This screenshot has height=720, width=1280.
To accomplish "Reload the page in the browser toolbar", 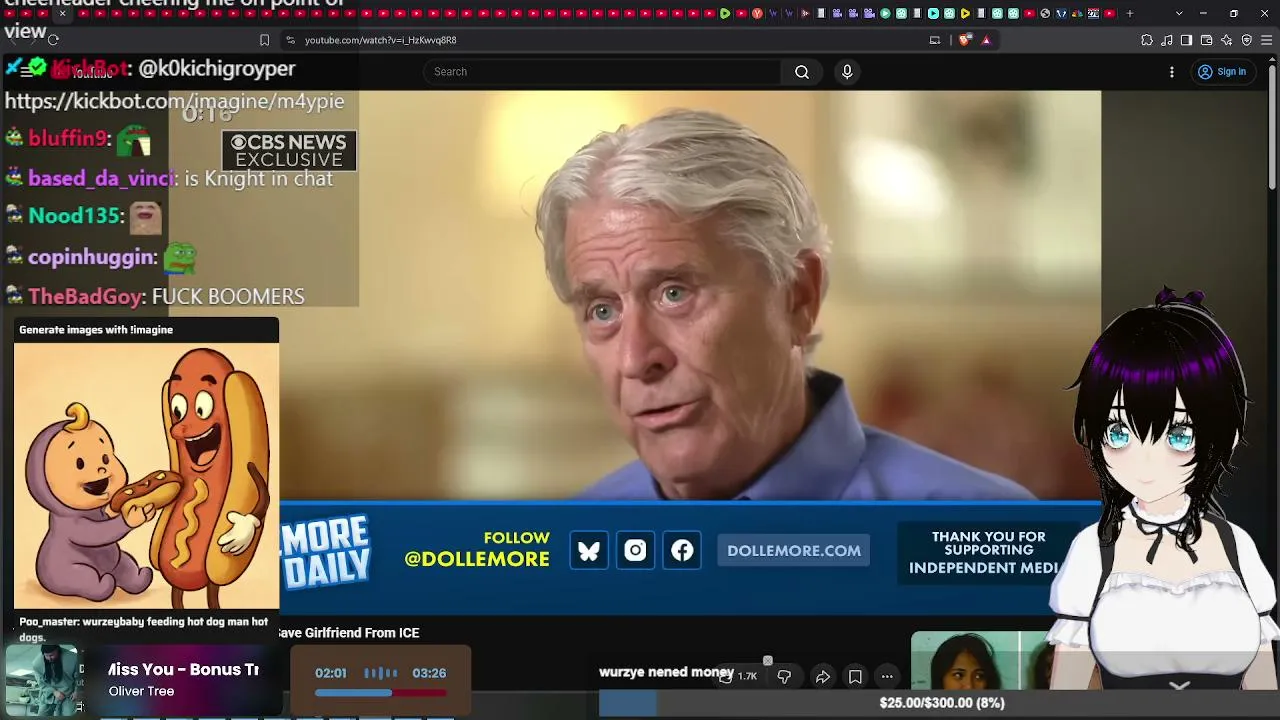I will click(53, 40).
